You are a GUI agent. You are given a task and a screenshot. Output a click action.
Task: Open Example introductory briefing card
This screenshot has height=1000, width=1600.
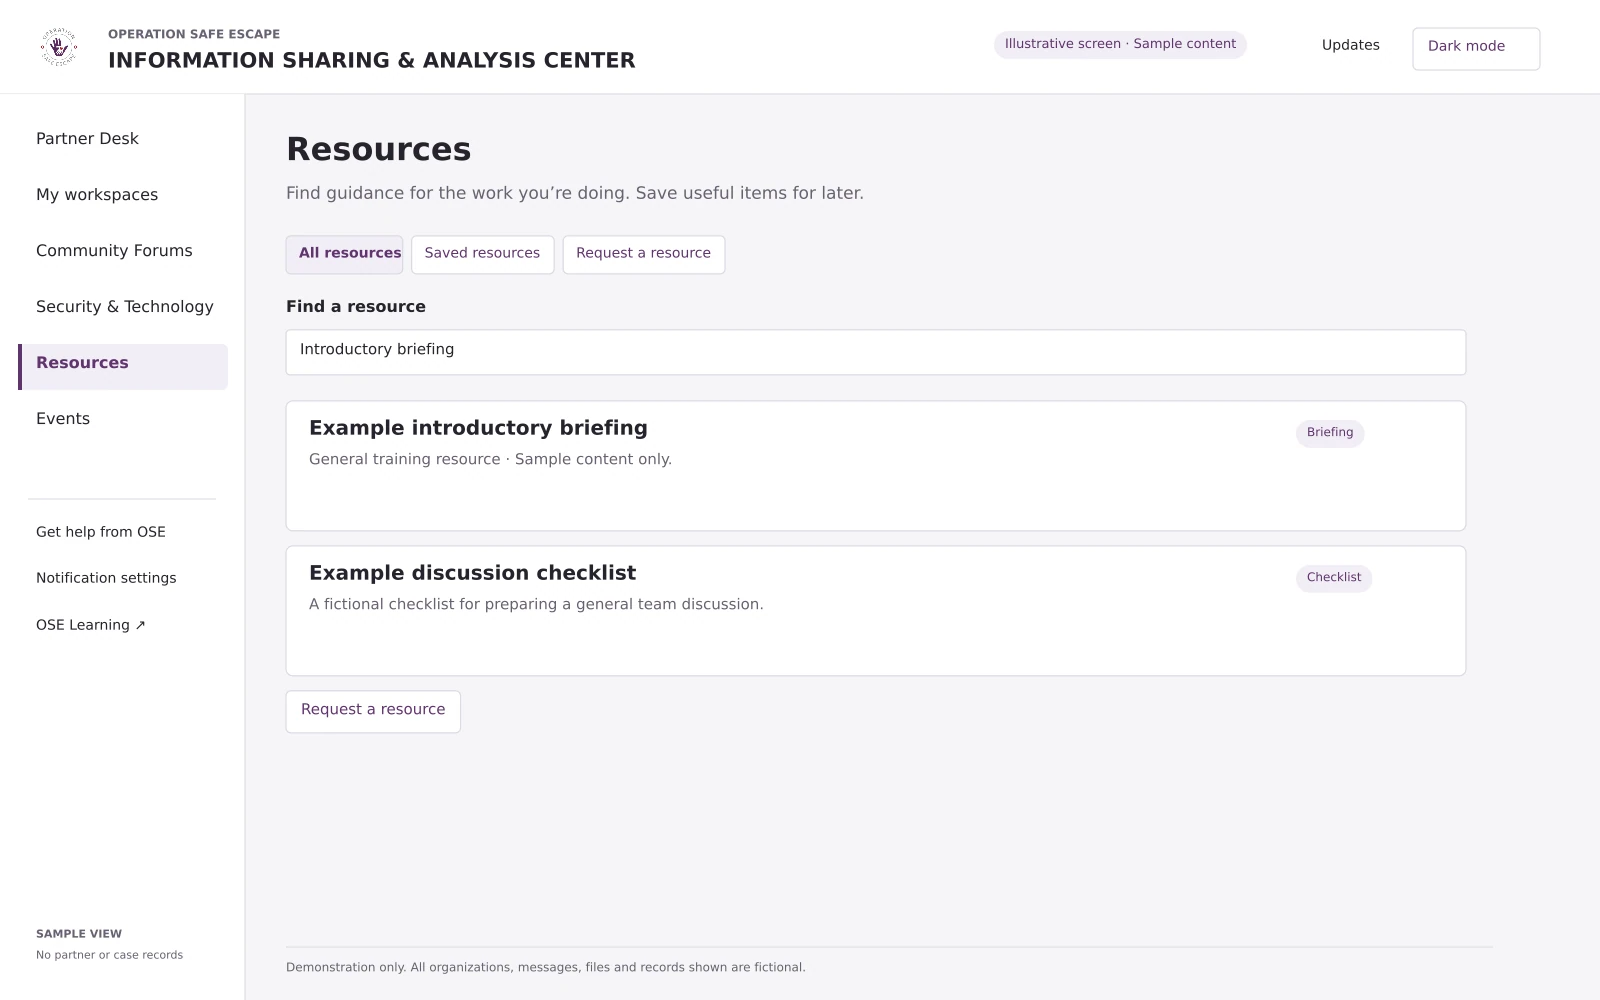(876, 466)
